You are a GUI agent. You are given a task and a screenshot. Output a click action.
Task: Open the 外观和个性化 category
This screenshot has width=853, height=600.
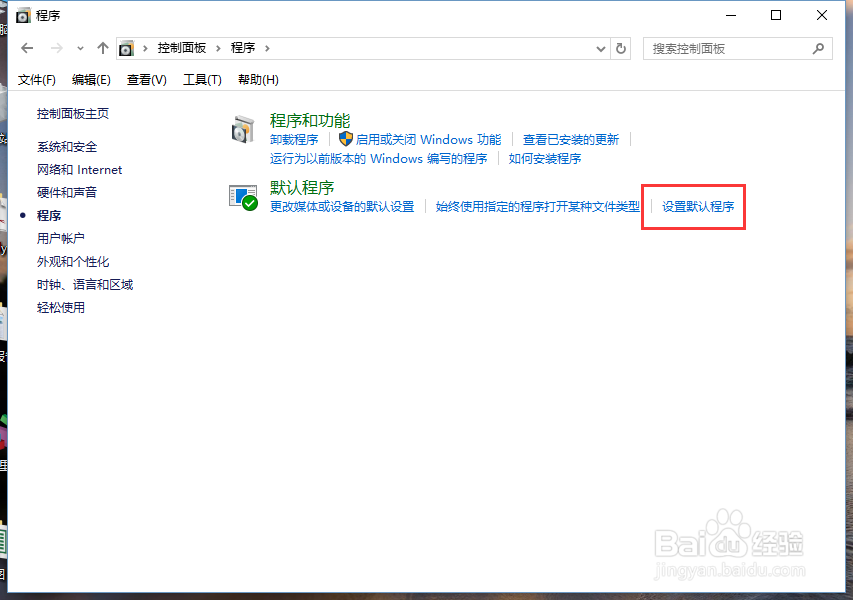(73, 262)
